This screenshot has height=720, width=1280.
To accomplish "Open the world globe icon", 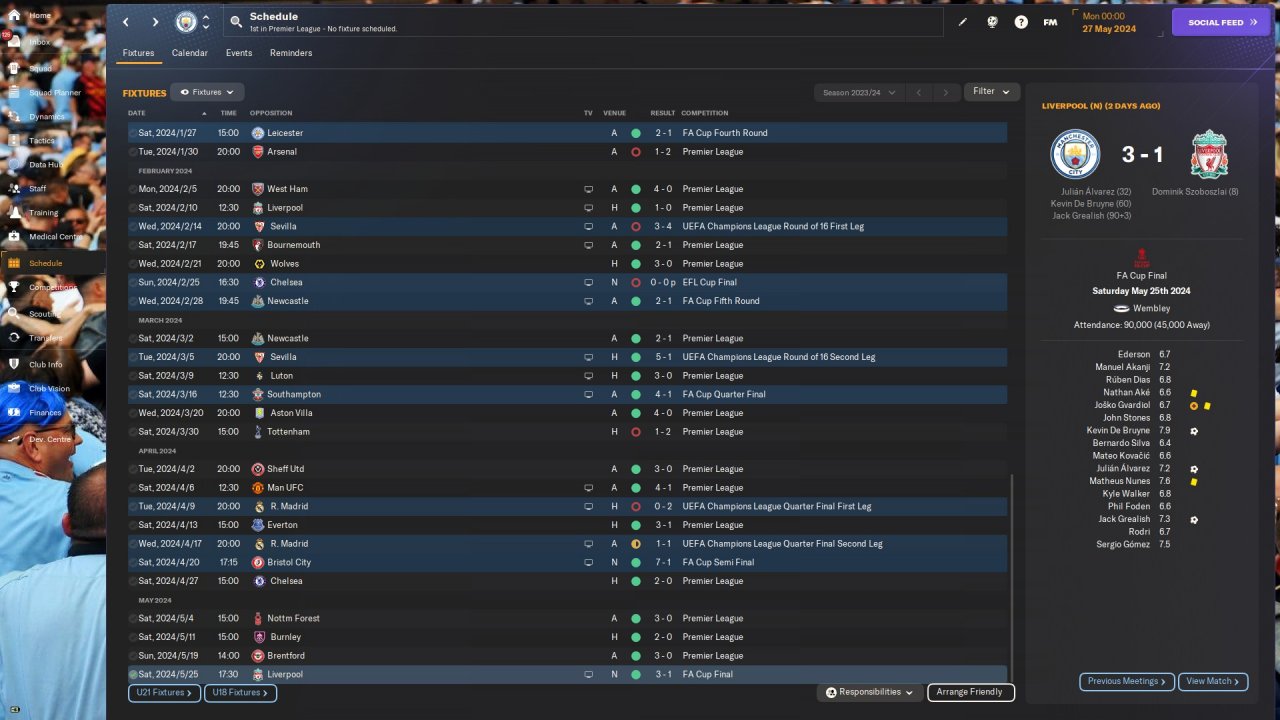I will (x=992, y=22).
